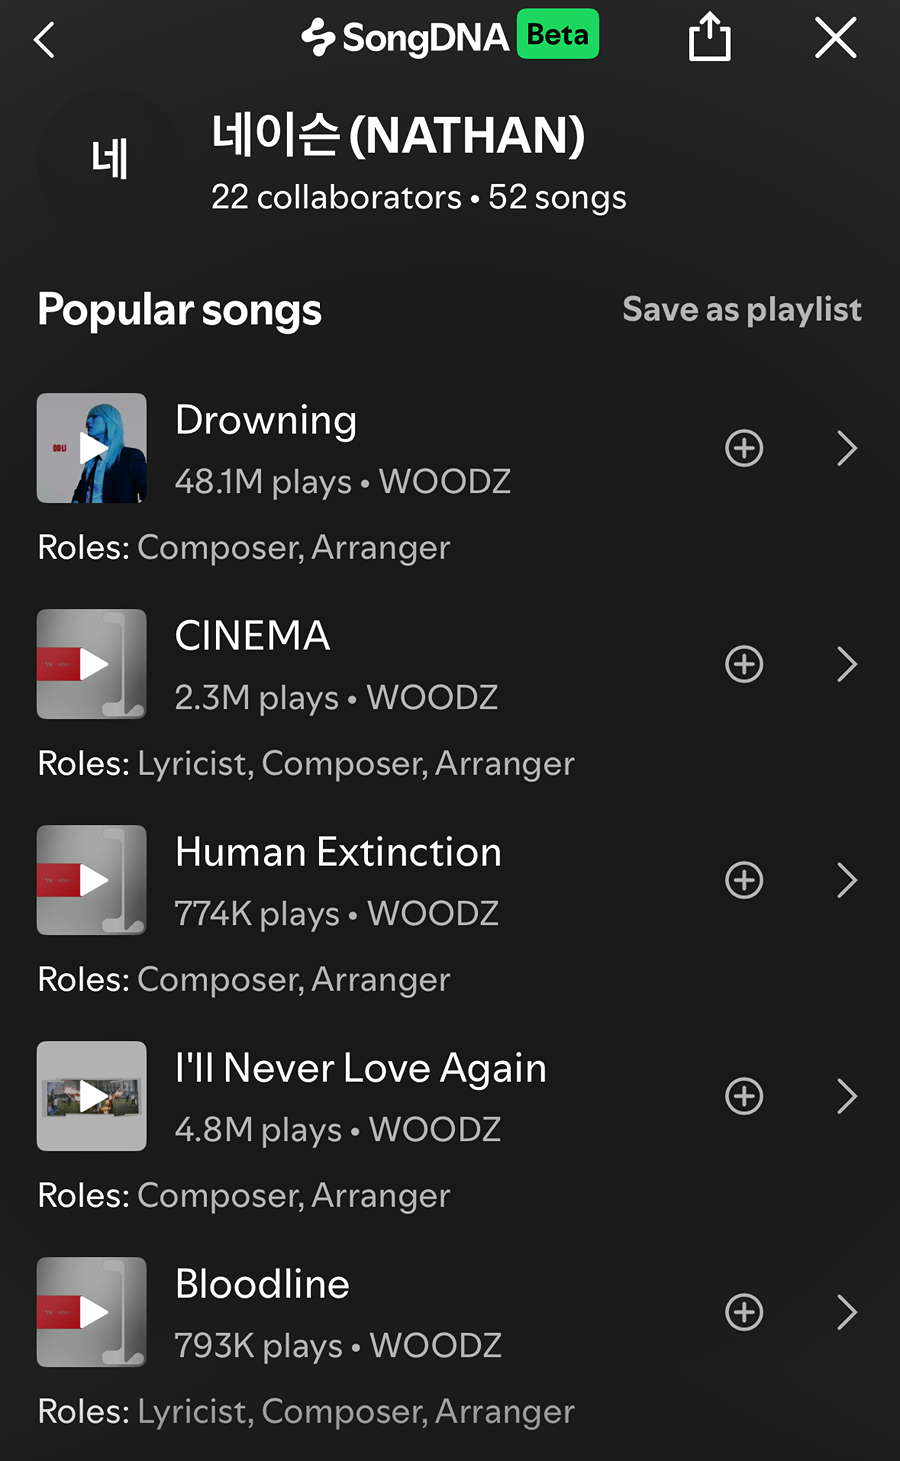Open the share icon in header
900x1461 pixels.
710,38
